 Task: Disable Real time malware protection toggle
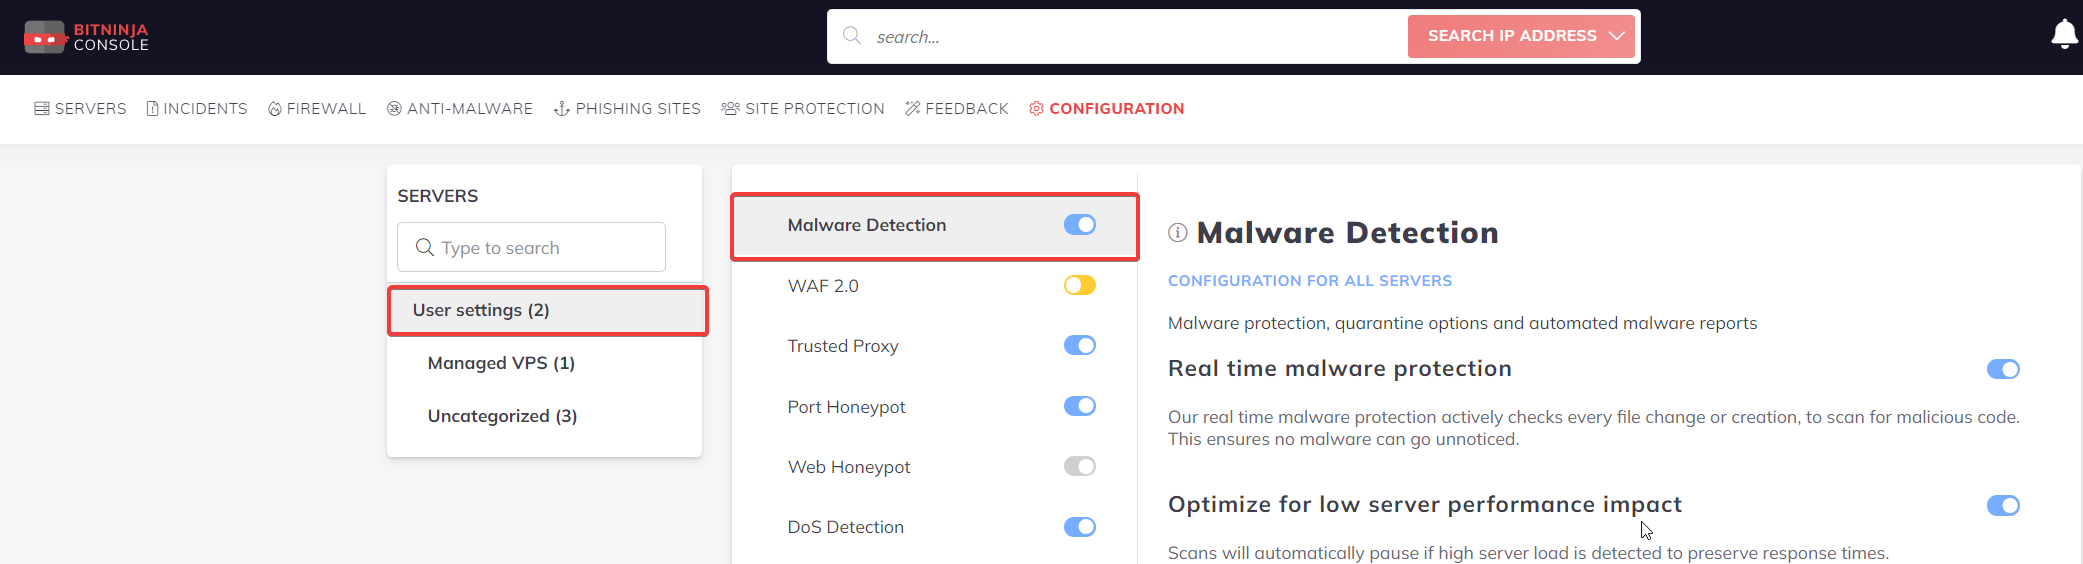pos(2003,369)
